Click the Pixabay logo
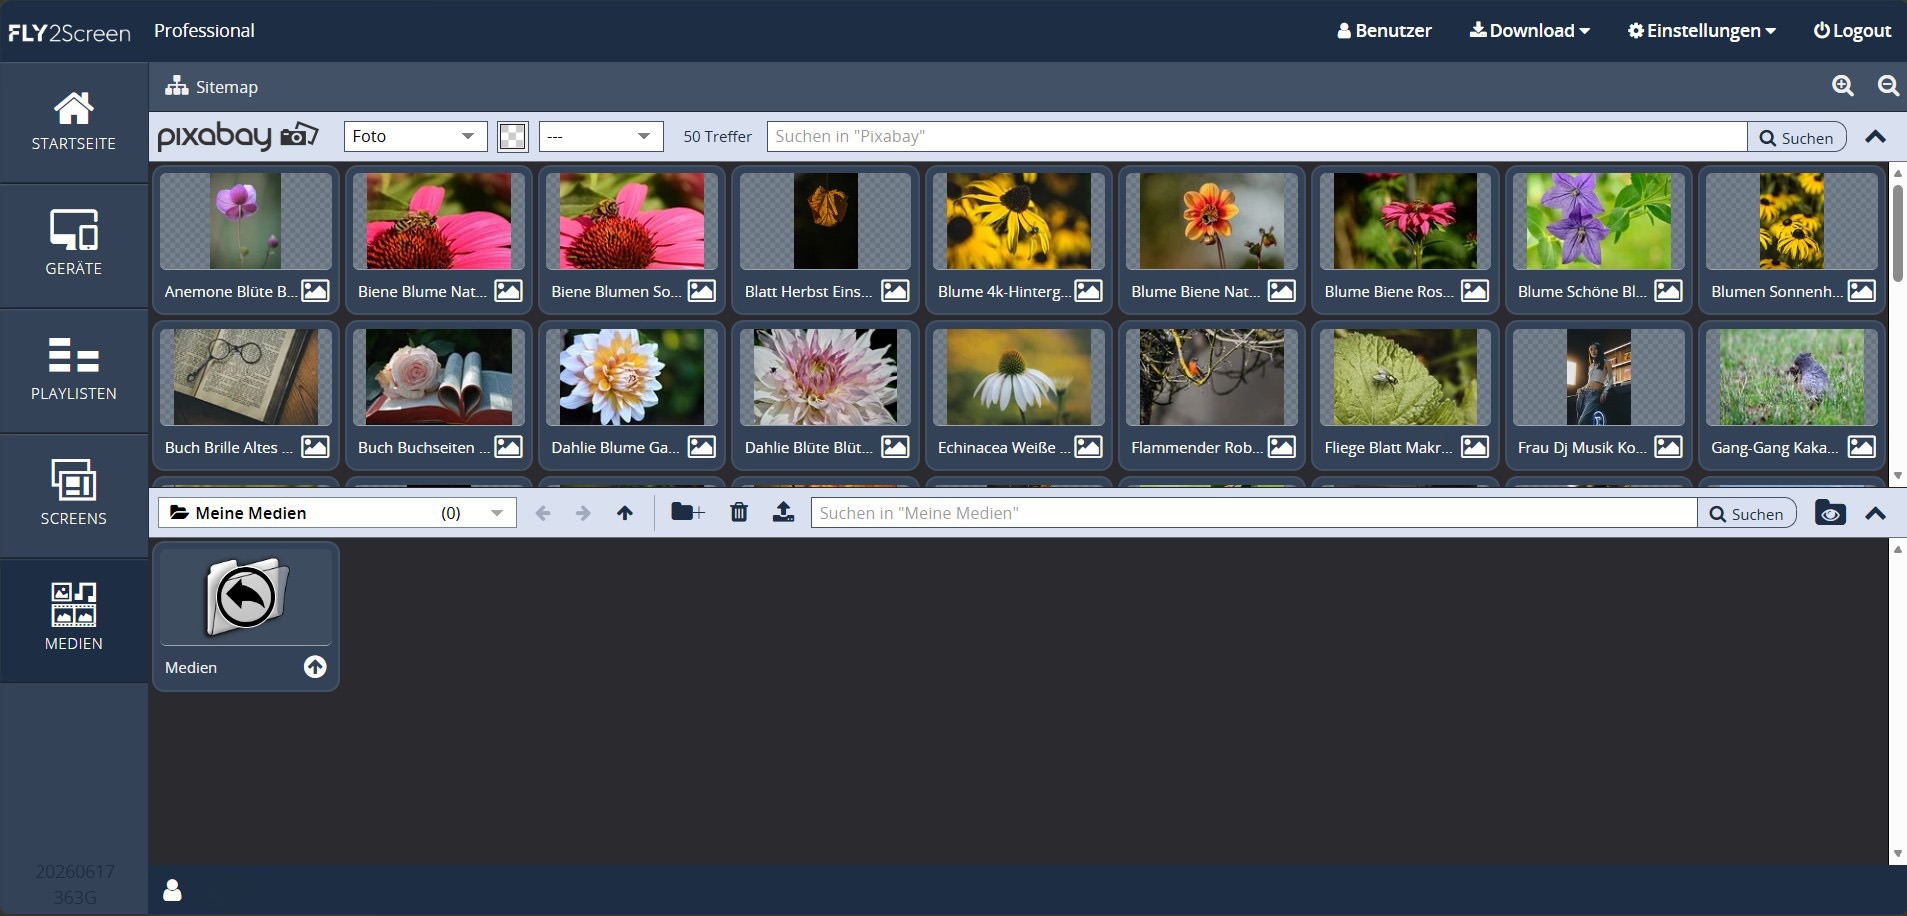This screenshot has height=916, width=1907. 238,135
